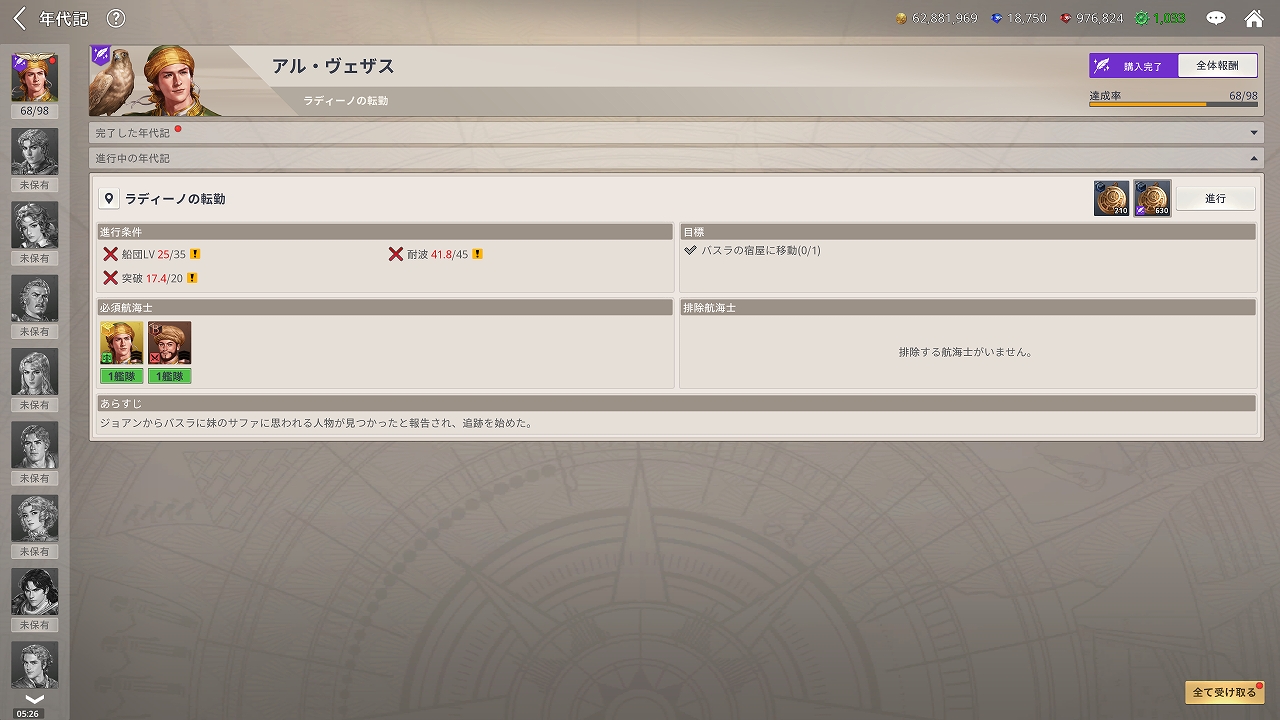Tap the gold coin balance 62,881,969

pos(936,18)
